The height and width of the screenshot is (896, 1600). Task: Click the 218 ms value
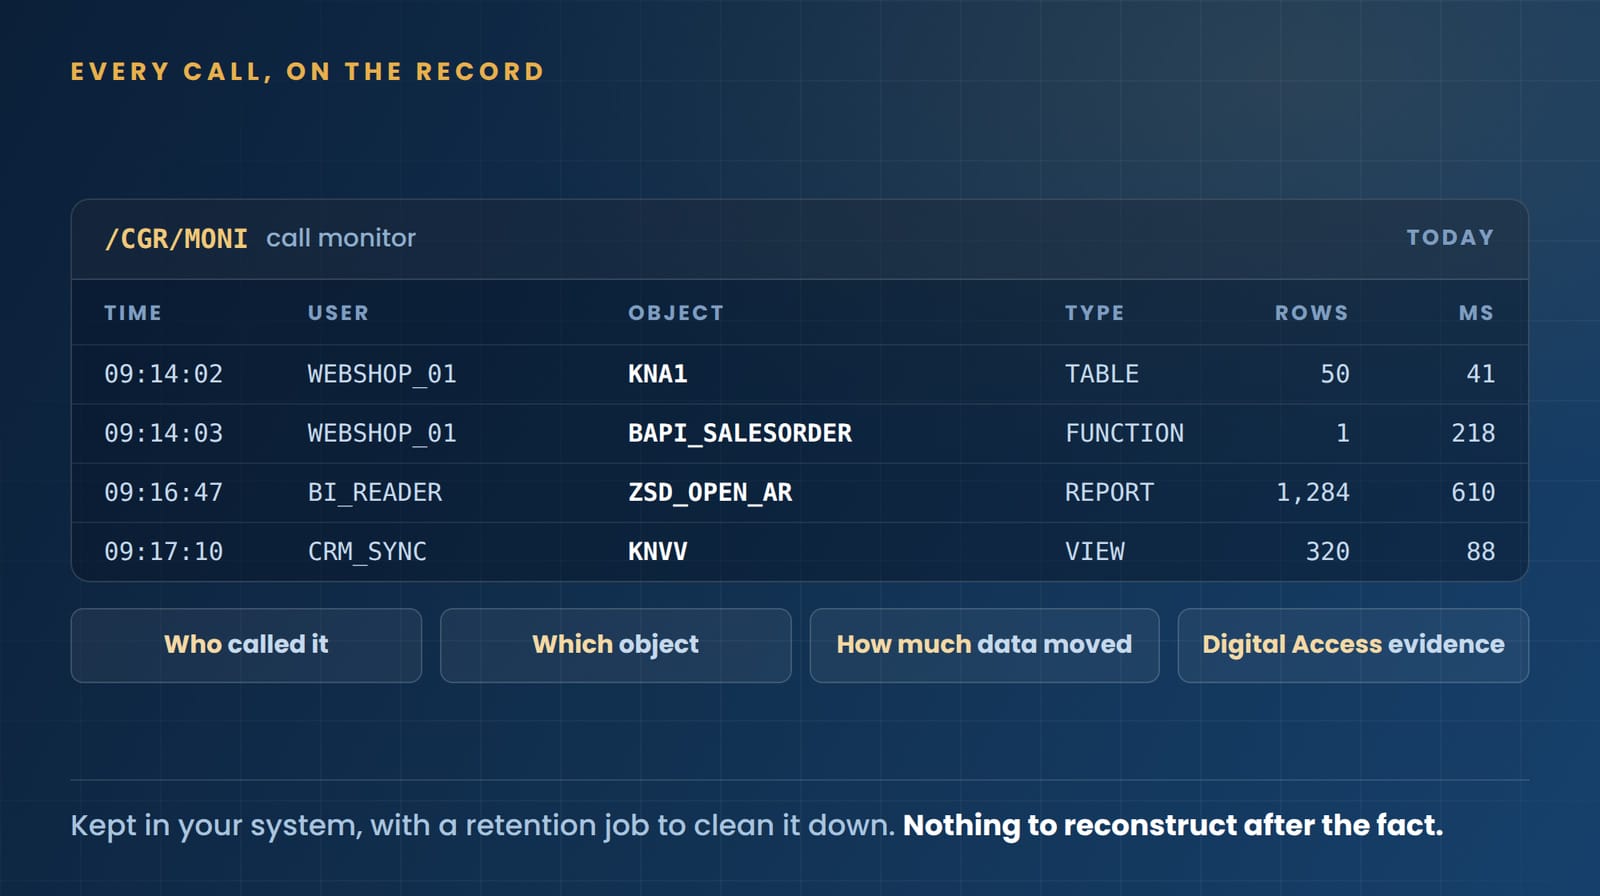(1473, 433)
